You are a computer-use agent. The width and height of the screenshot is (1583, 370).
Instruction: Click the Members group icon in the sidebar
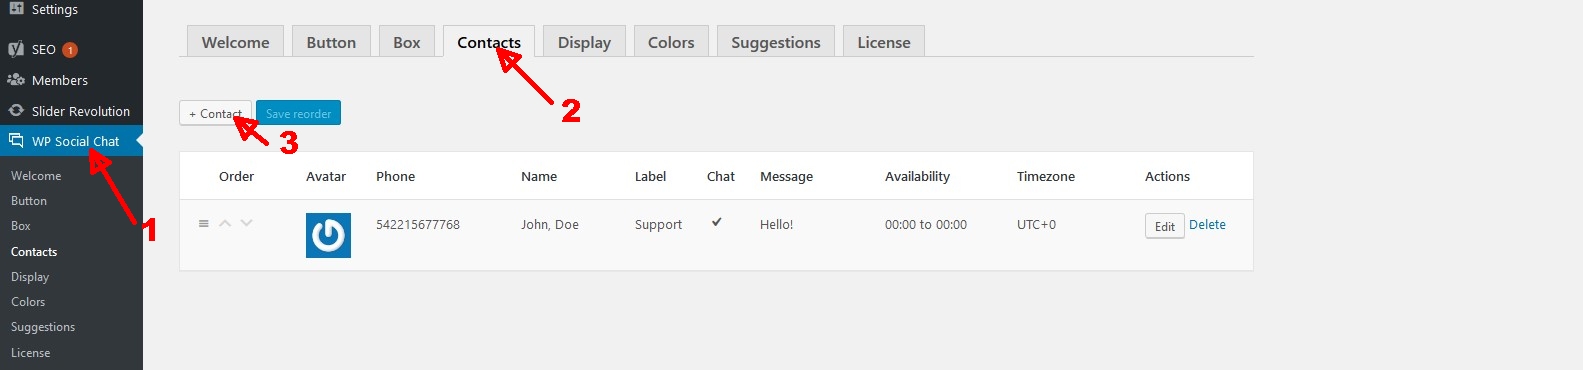click(16, 80)
